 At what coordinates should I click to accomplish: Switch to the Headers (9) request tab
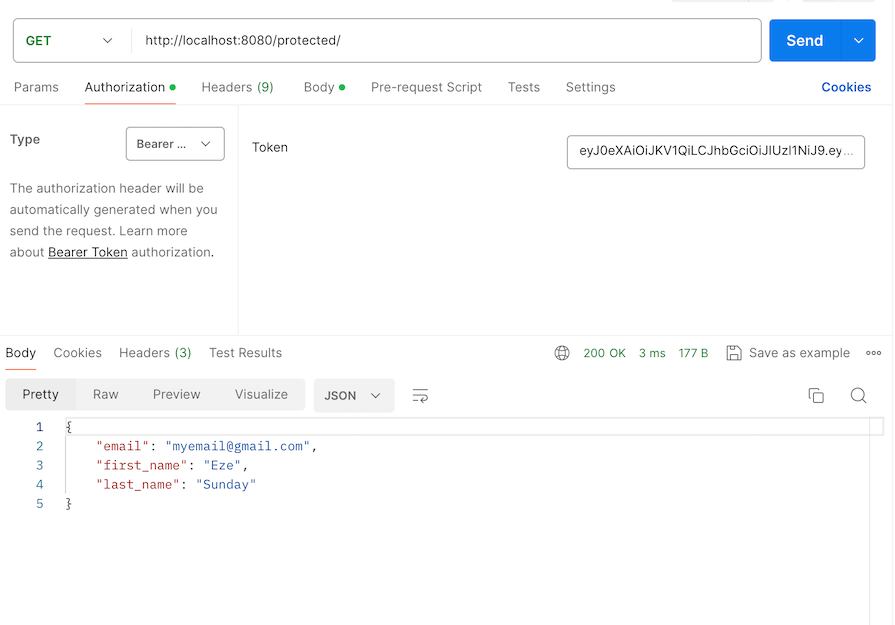(237, 87)
